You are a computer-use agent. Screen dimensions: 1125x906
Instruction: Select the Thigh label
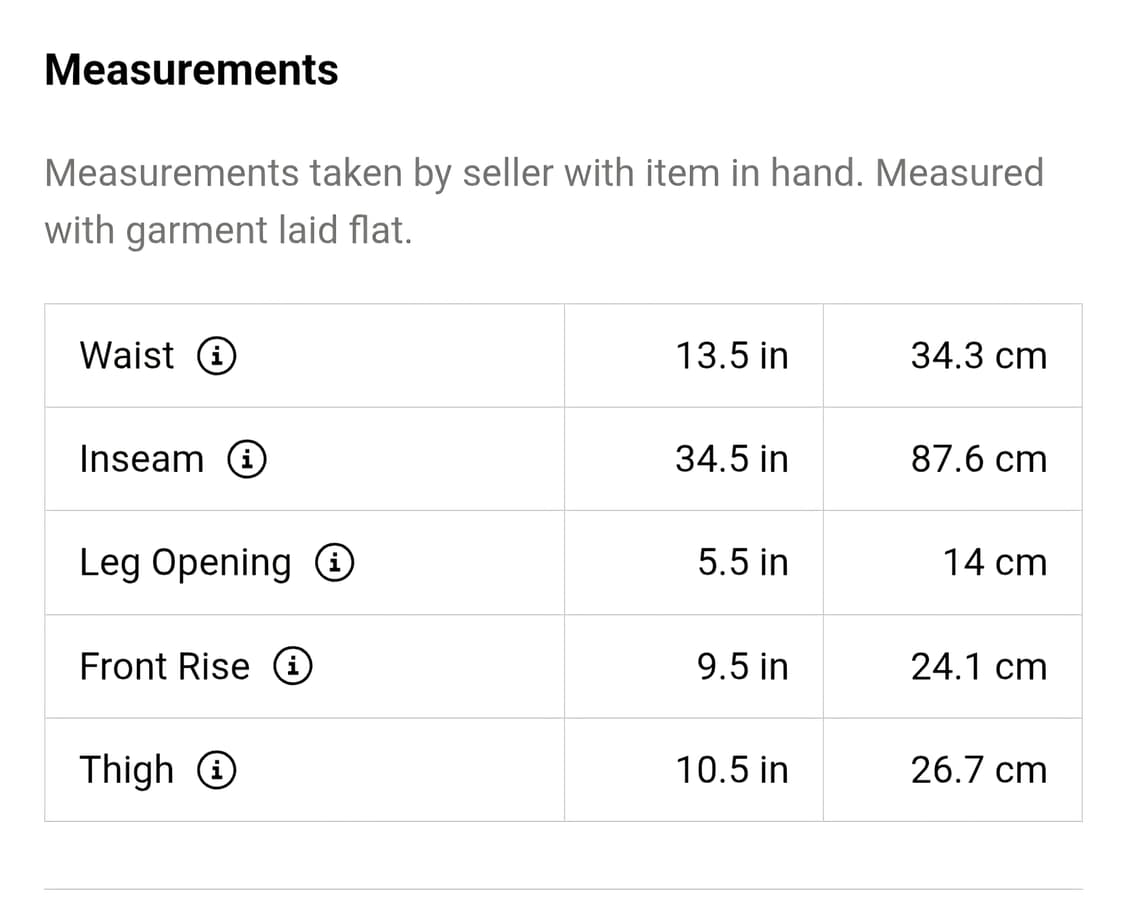[x=127, y=771]
